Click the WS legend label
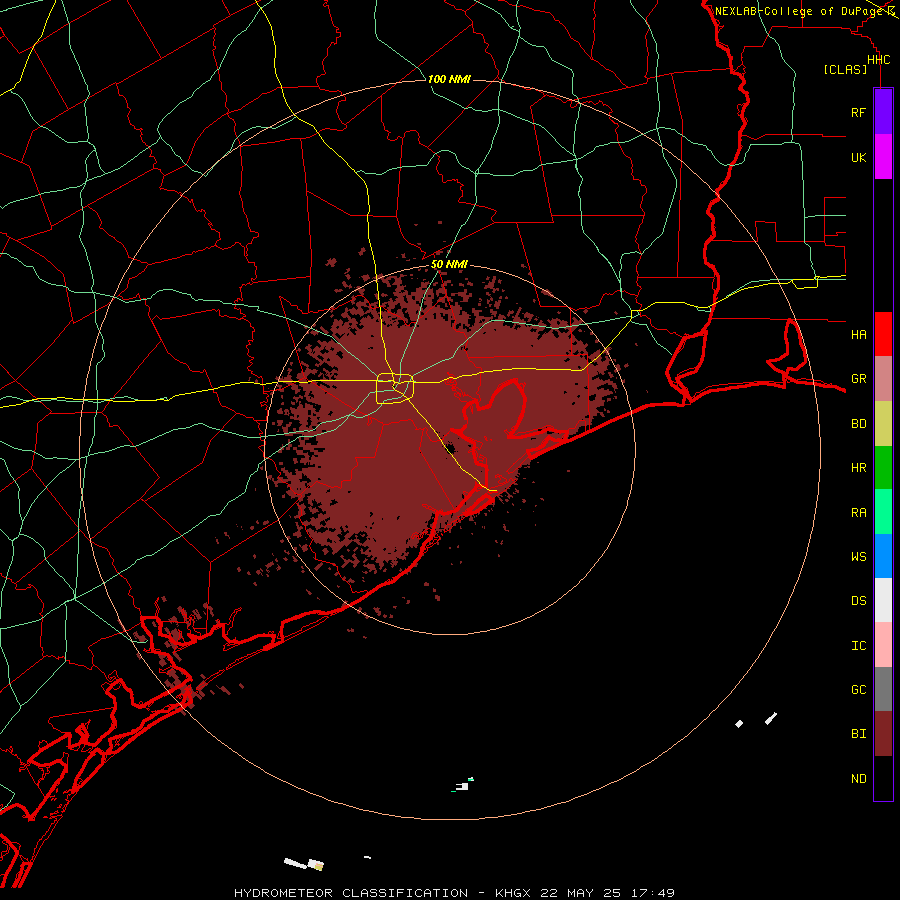 point(858,556)
